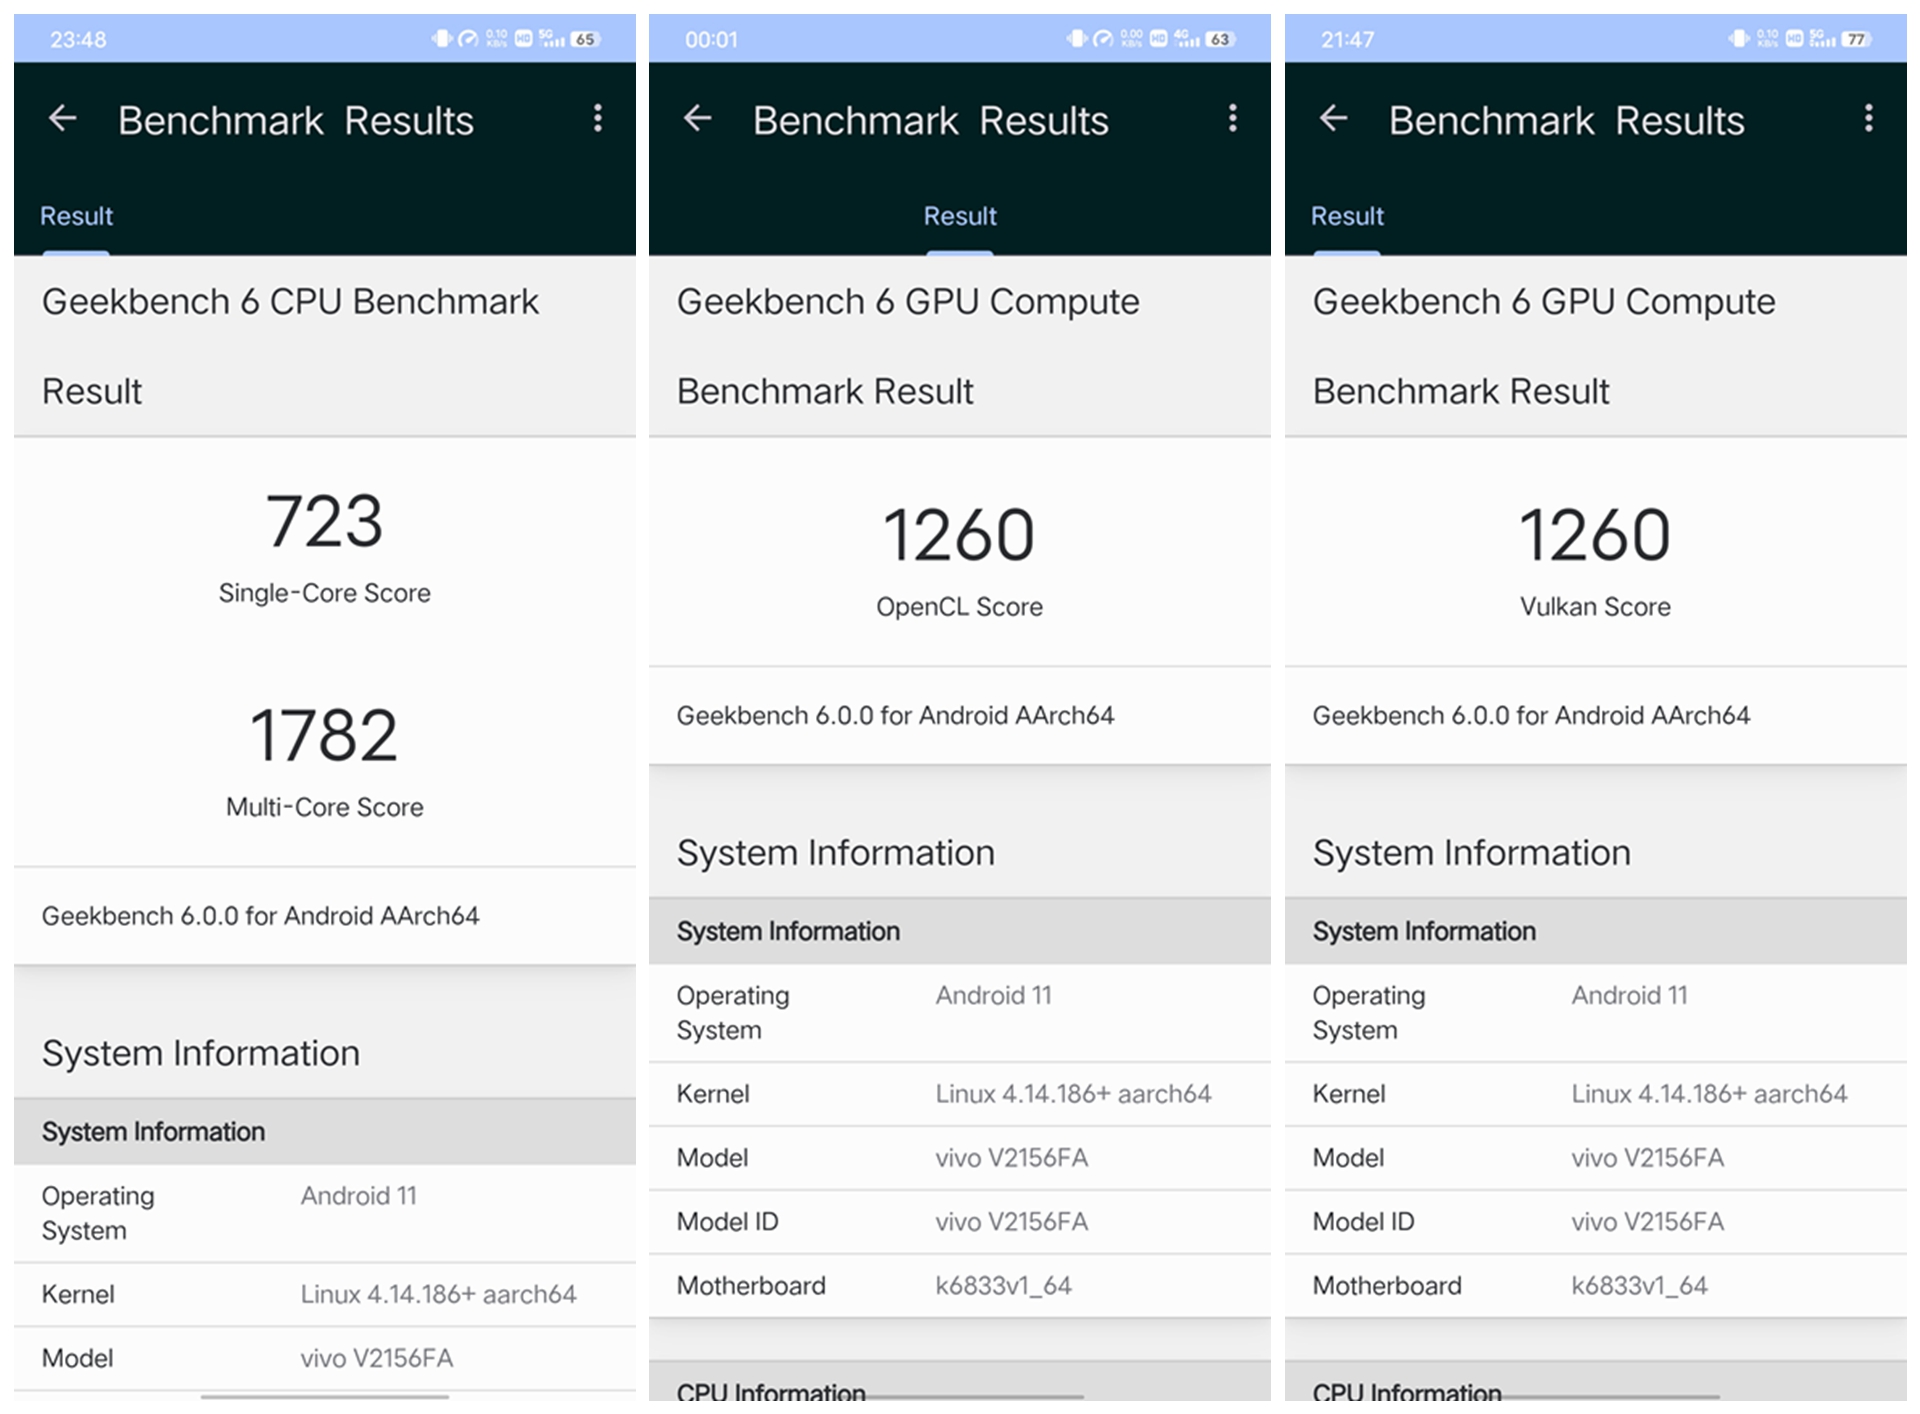
Task: Tap the vibrate mode icon in the 21:47 status bar
Action: [1739, 39]
